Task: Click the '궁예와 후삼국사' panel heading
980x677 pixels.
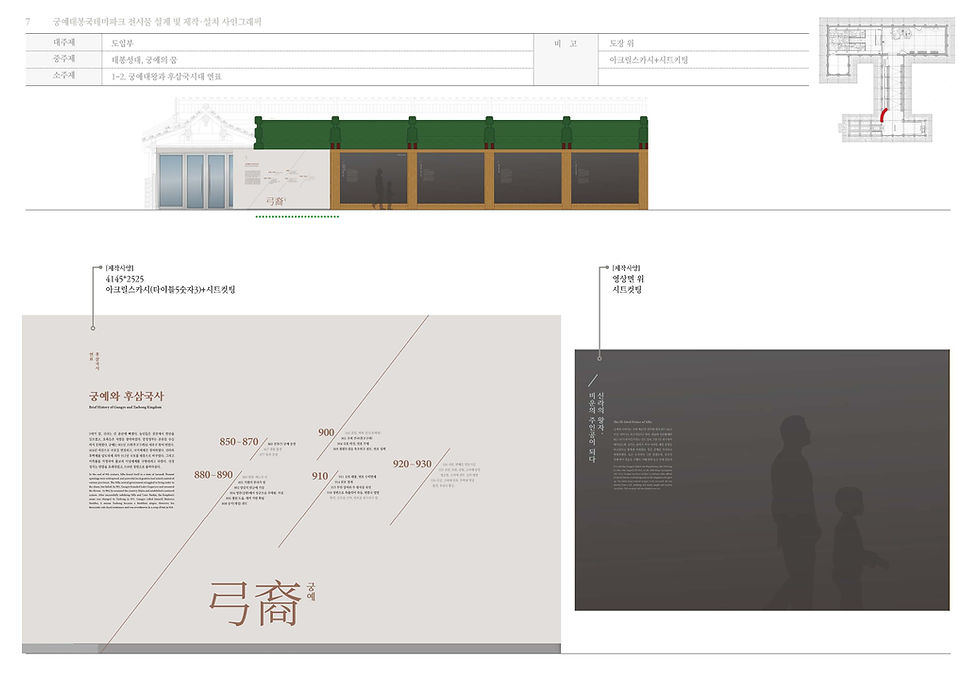Action: click(126, 396)
